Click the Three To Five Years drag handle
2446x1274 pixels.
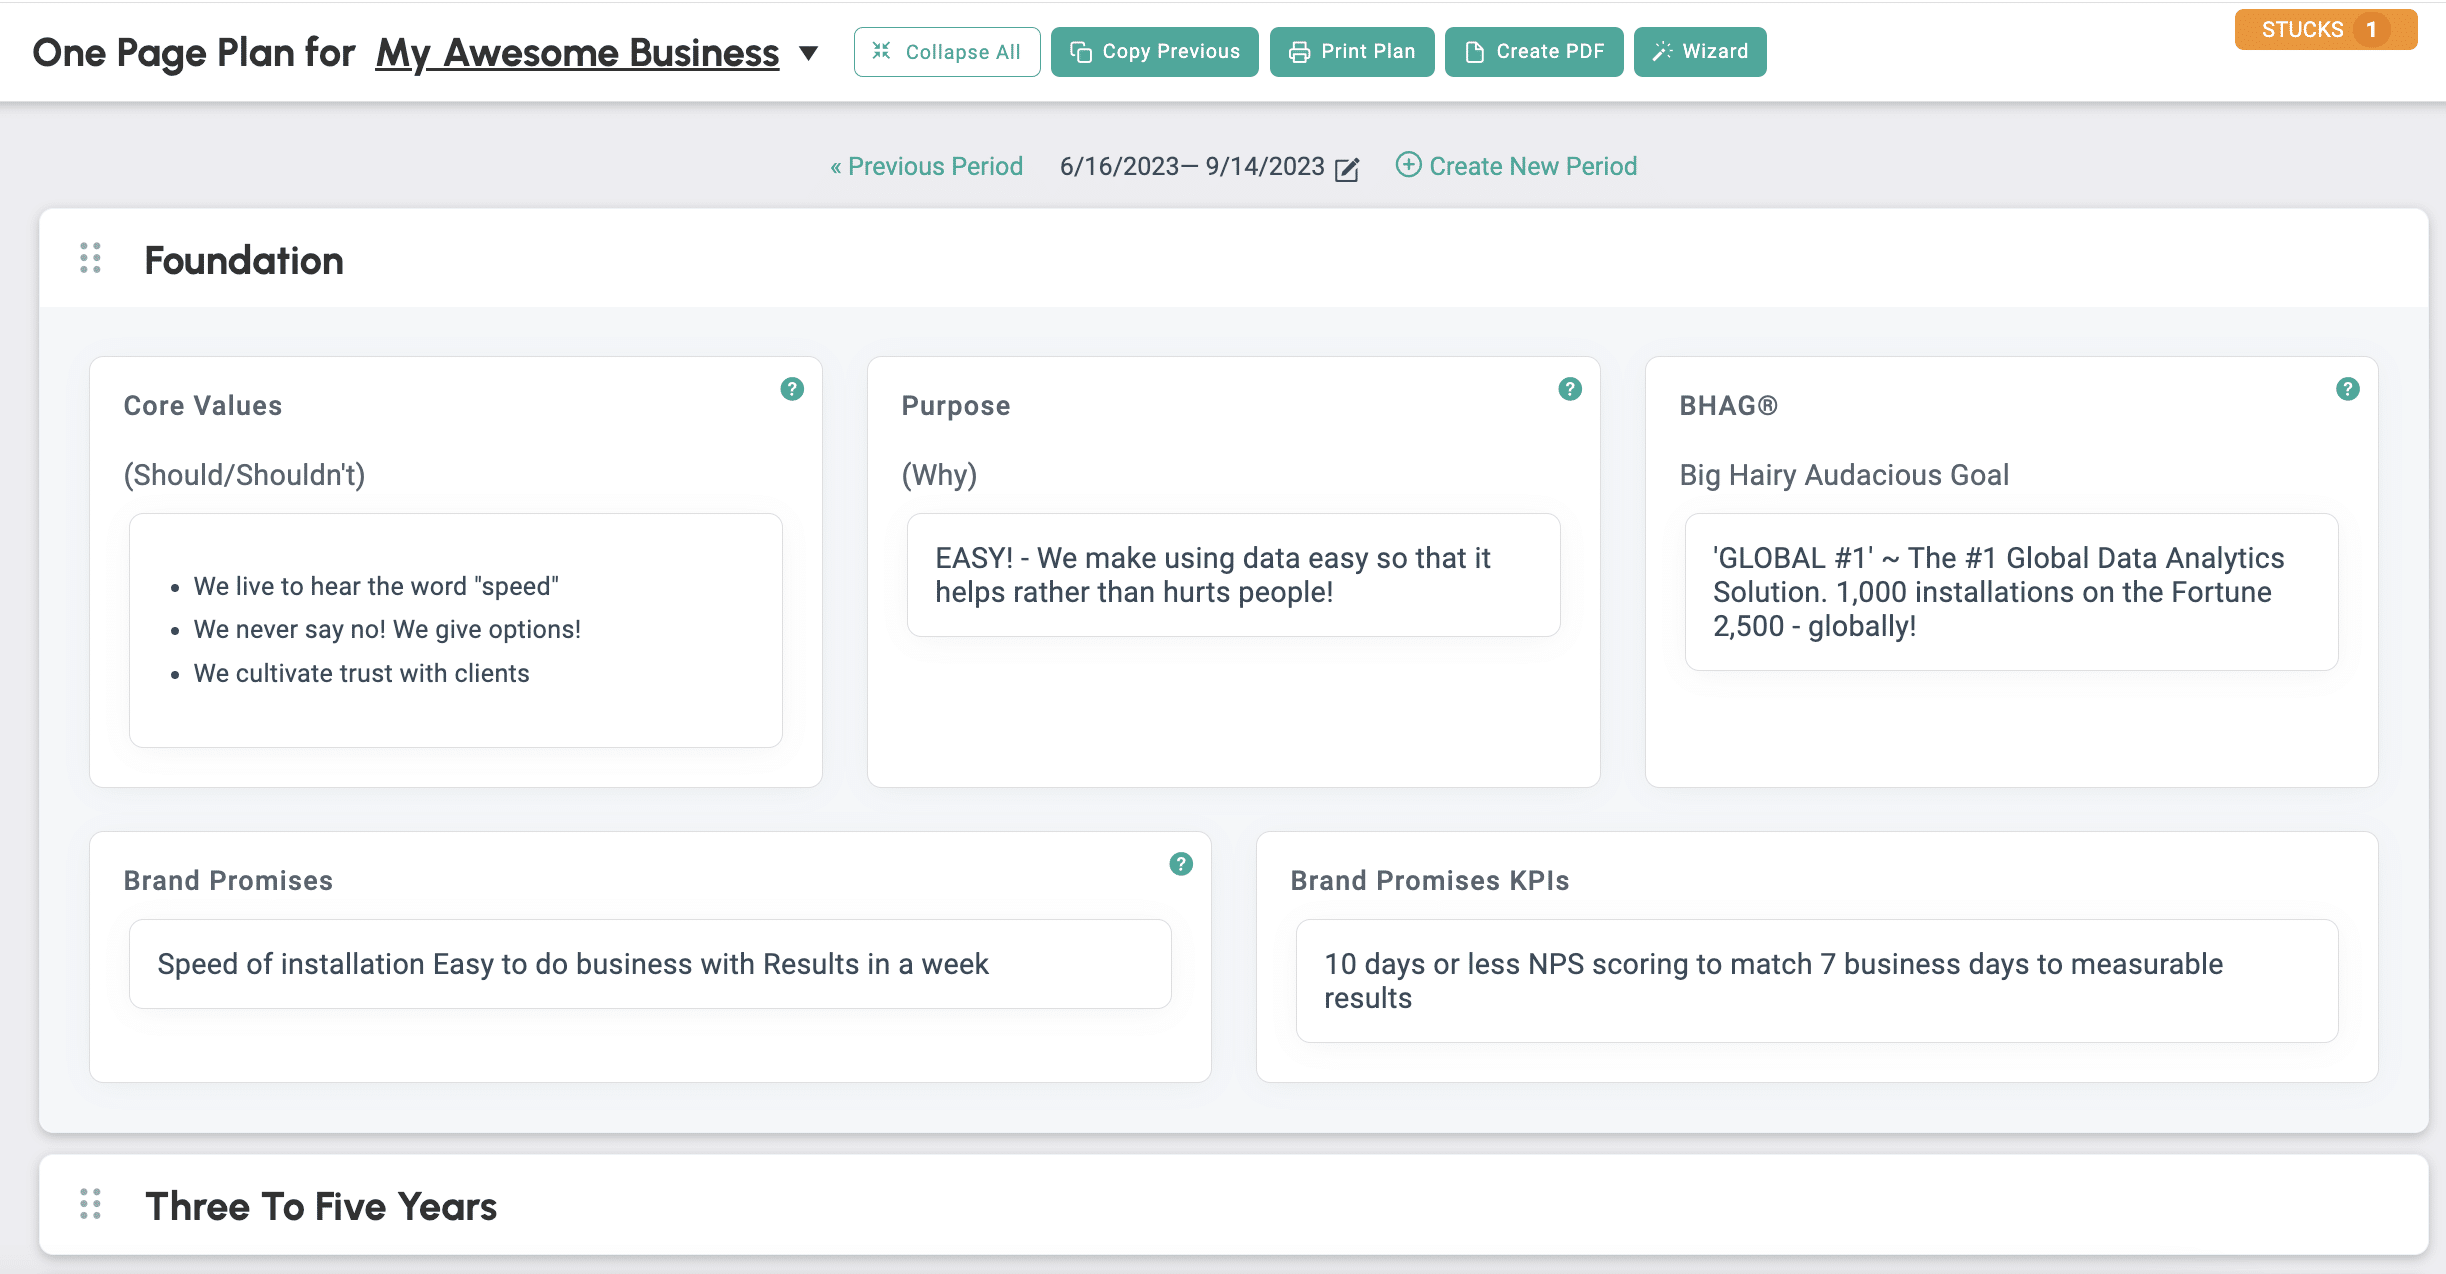pyautogui.click(x=91, y=1204)
